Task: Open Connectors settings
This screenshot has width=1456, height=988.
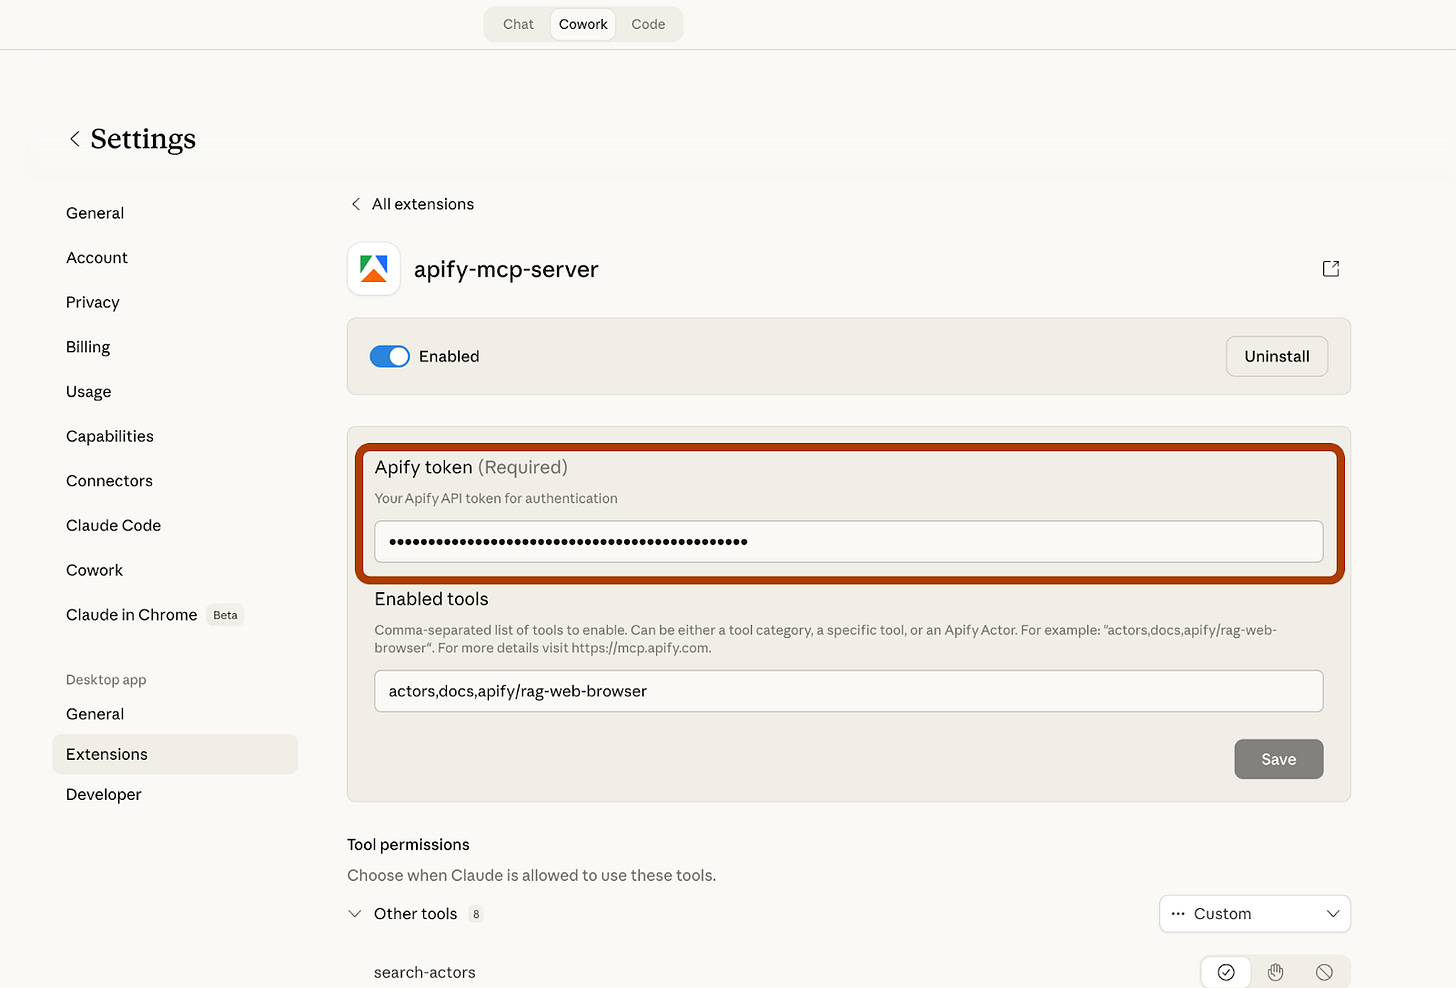Action: coord(109,481)
